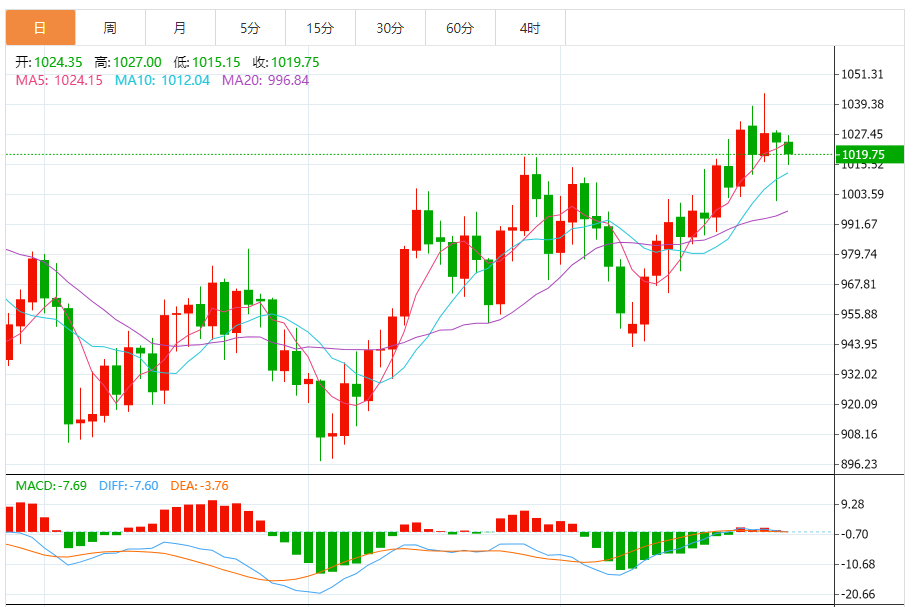
Task: Click the 943.95 price axis label
Action: coord(859,344)
